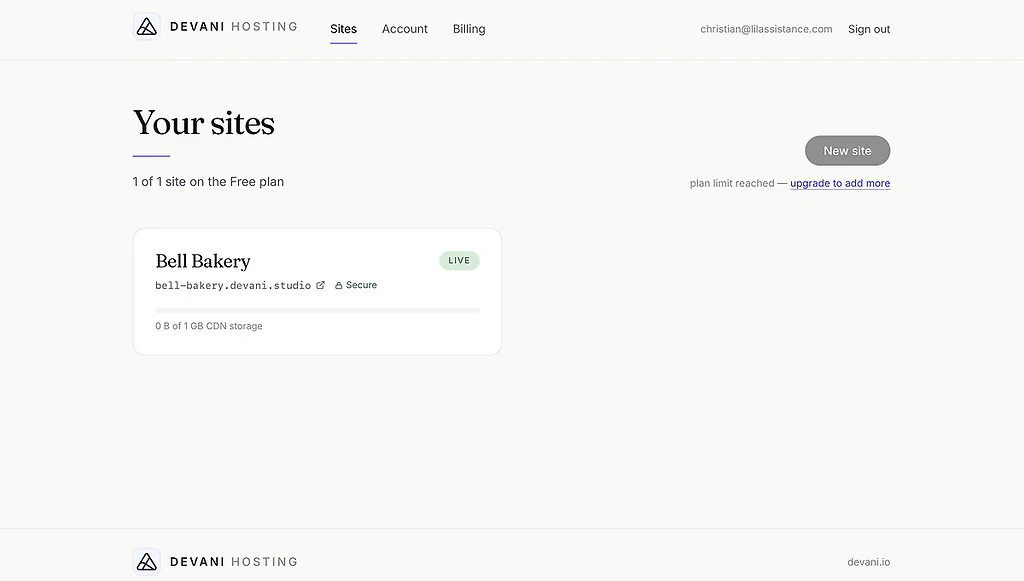The height and width of the screenshot is (581, 1024).
Task: Visit the bell-bakery.devani.studio URL
Action: tap(233, 285)
